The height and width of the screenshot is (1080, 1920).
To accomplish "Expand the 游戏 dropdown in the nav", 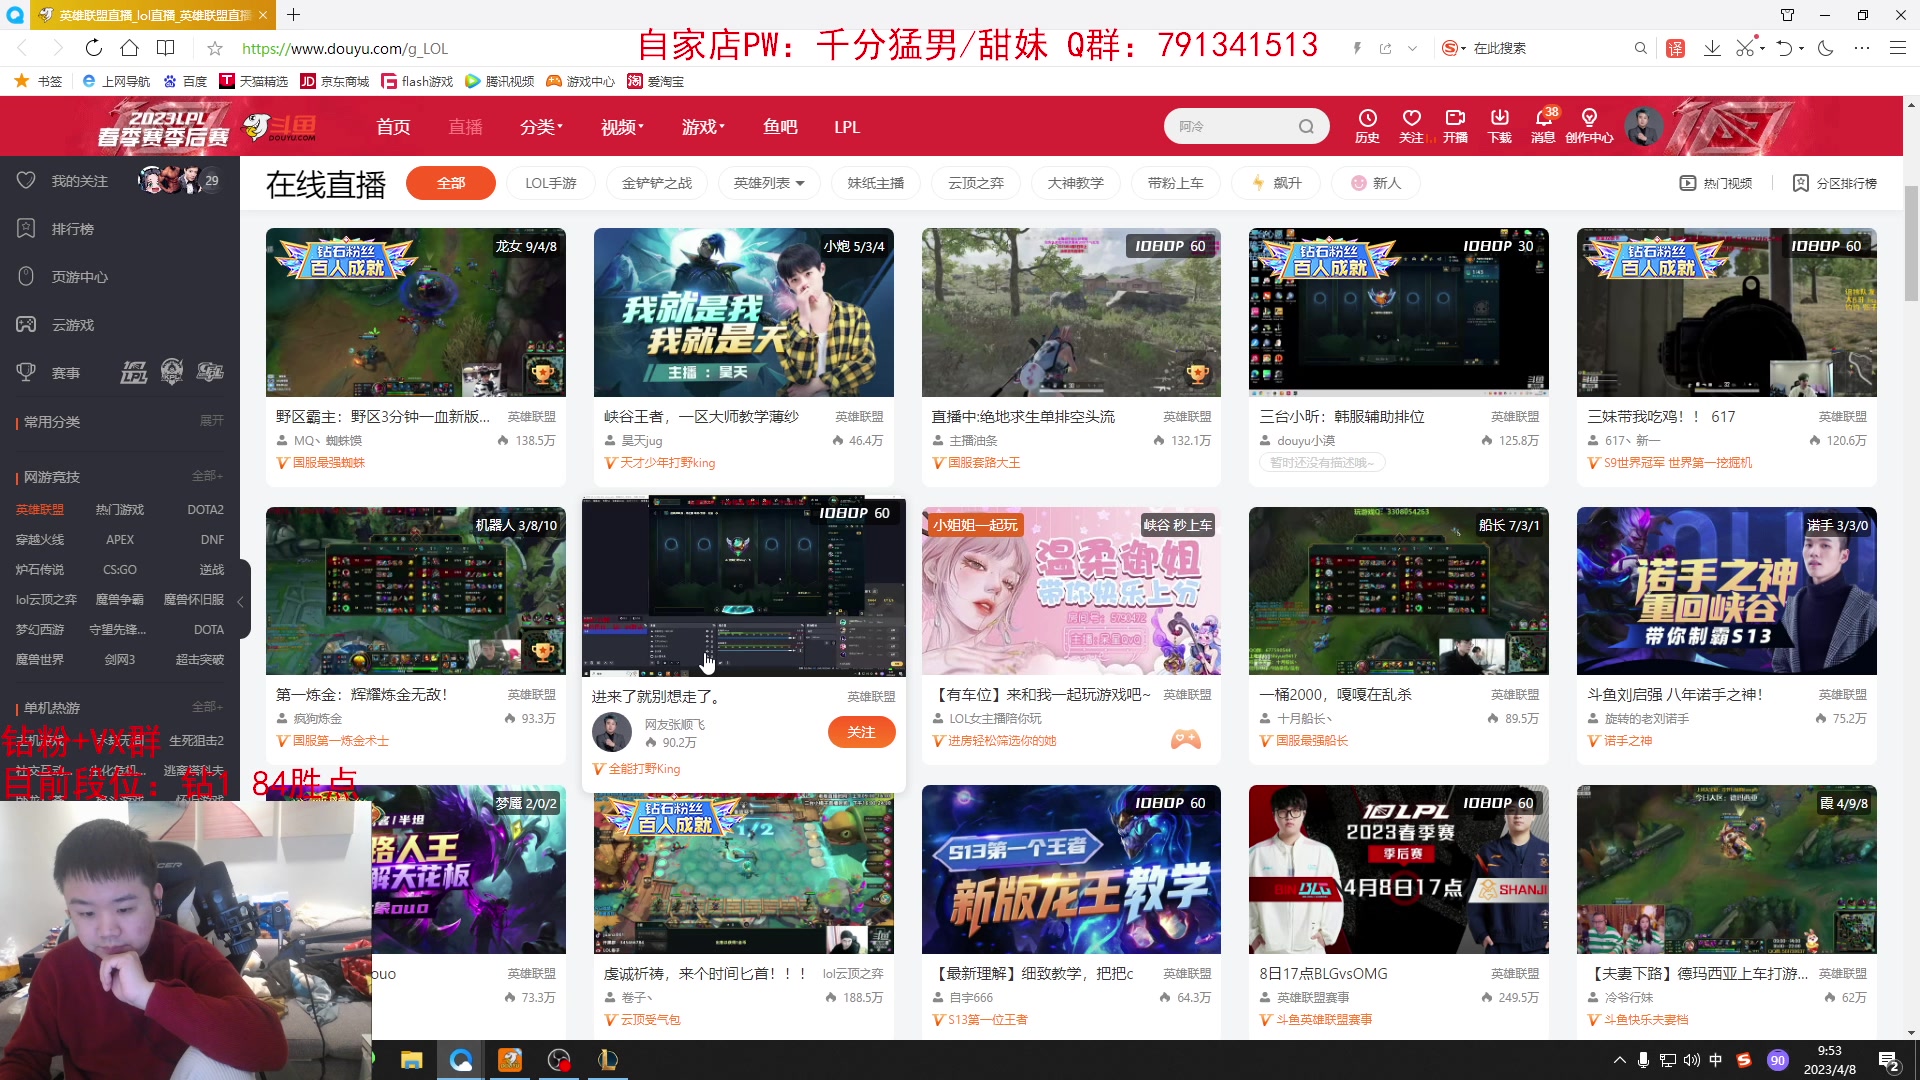I will [x=703, y=127].
